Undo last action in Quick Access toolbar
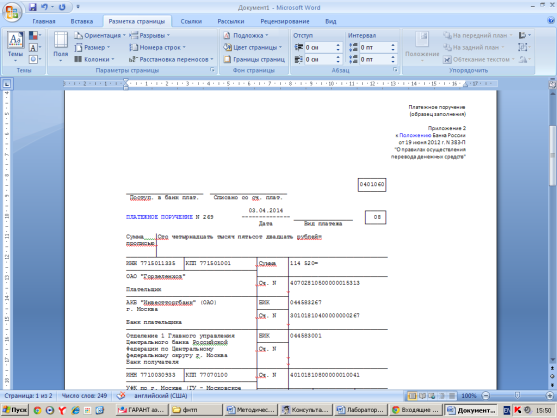 (44, 7)
